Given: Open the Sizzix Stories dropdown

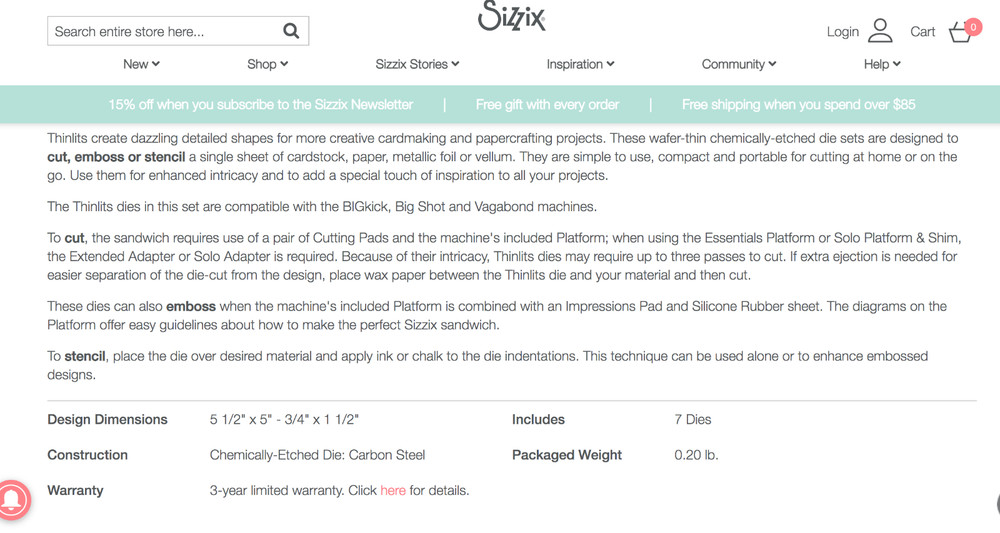Looking at the screenshot, I should point(417,64).
